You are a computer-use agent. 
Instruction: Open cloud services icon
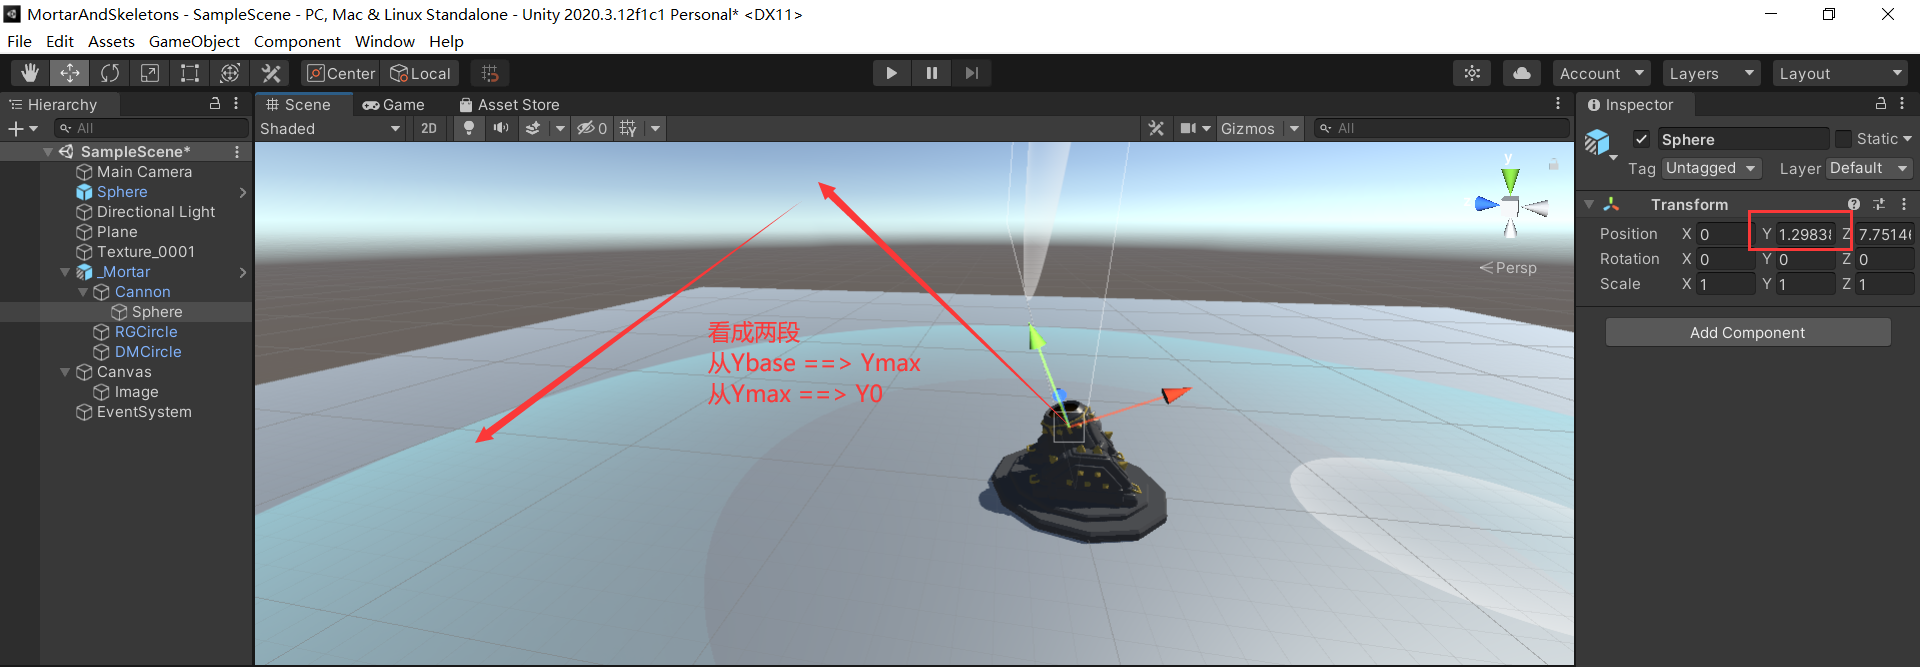(1521, 73)
